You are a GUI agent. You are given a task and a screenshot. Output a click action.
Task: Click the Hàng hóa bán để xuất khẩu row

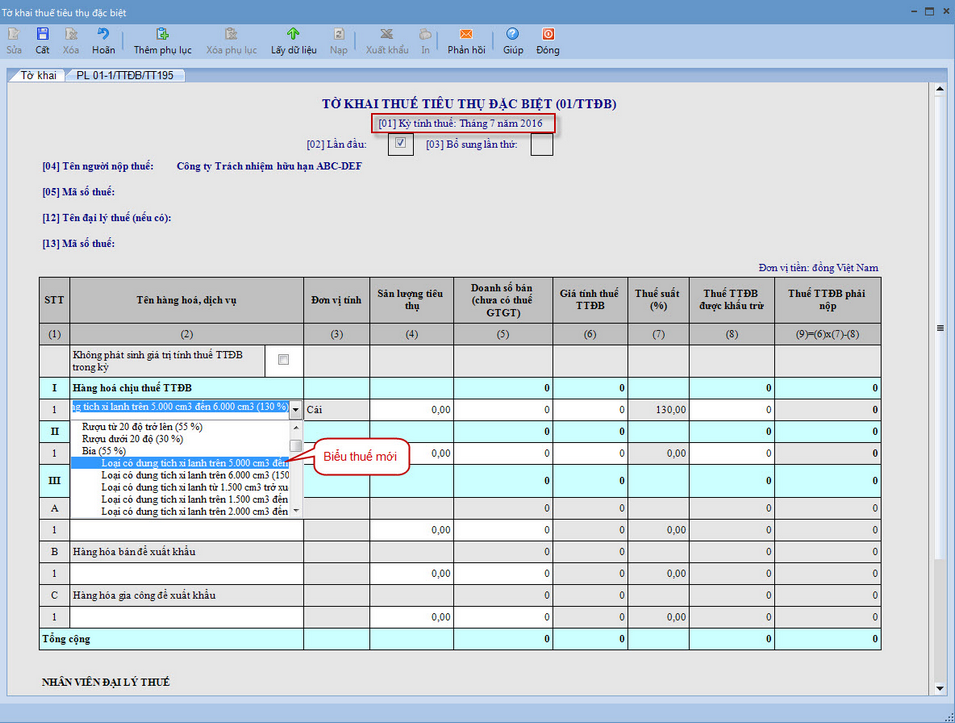(460, 552)
